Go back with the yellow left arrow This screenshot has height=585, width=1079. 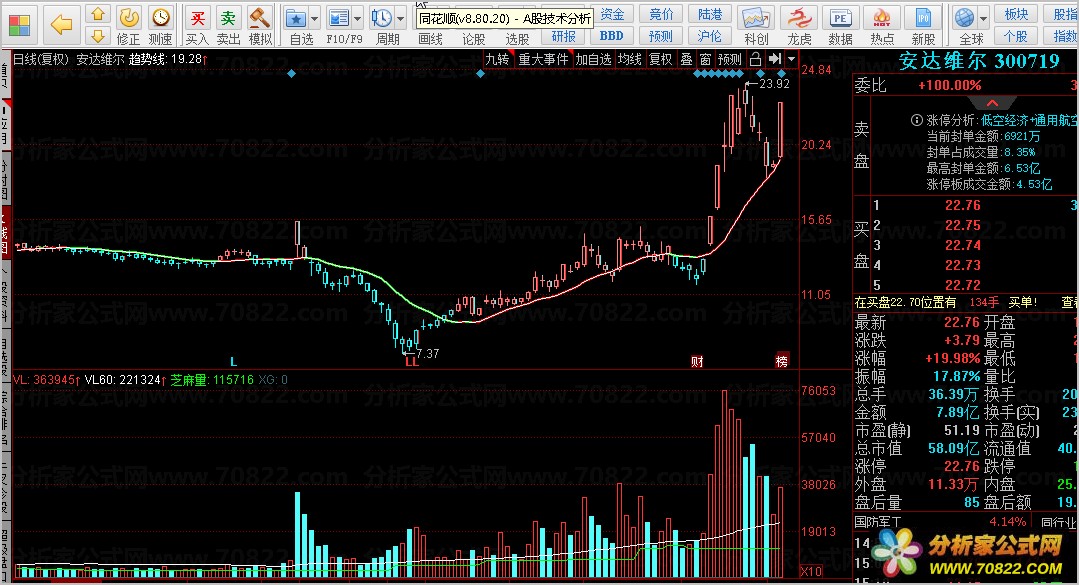(61, 25)
